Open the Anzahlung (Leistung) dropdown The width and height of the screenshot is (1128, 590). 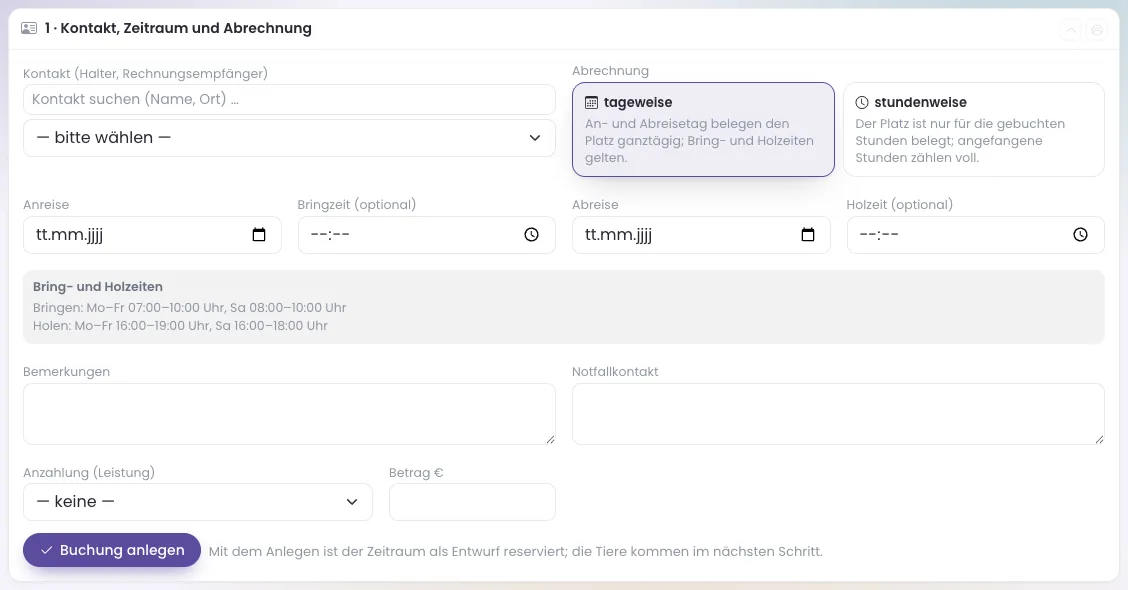click(198, 502)
